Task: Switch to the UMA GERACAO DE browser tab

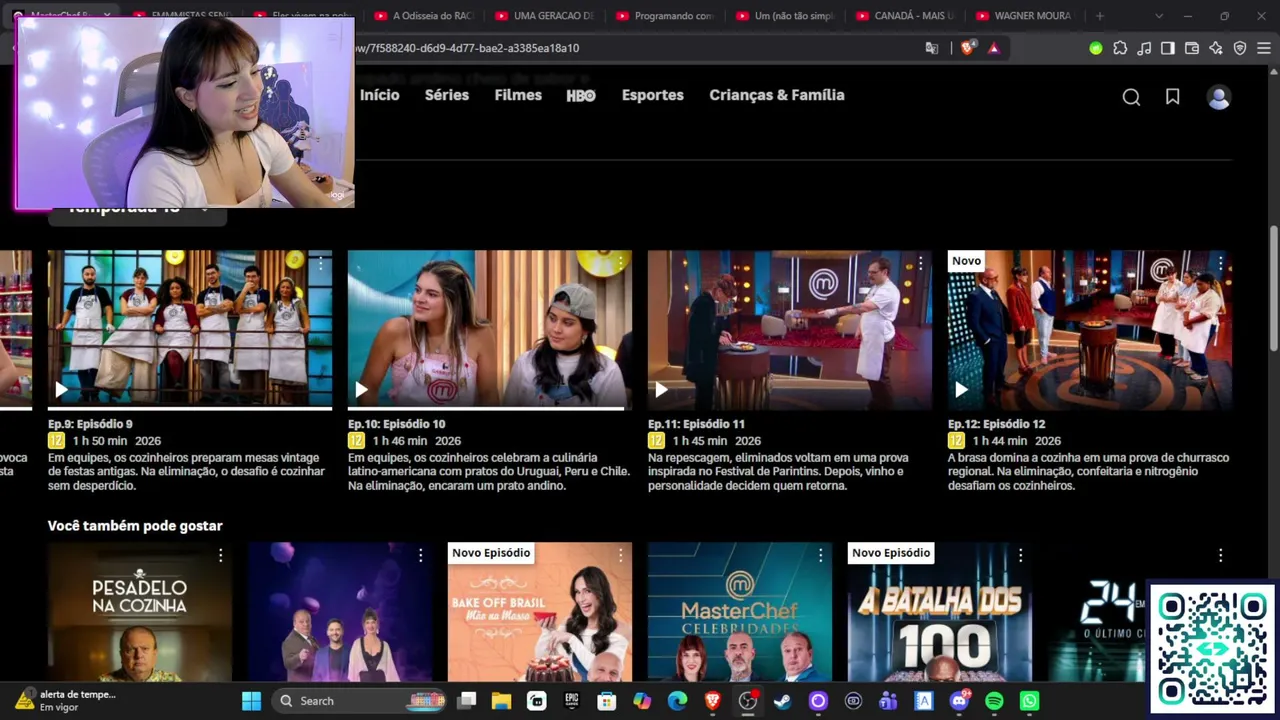Action: 544,16
